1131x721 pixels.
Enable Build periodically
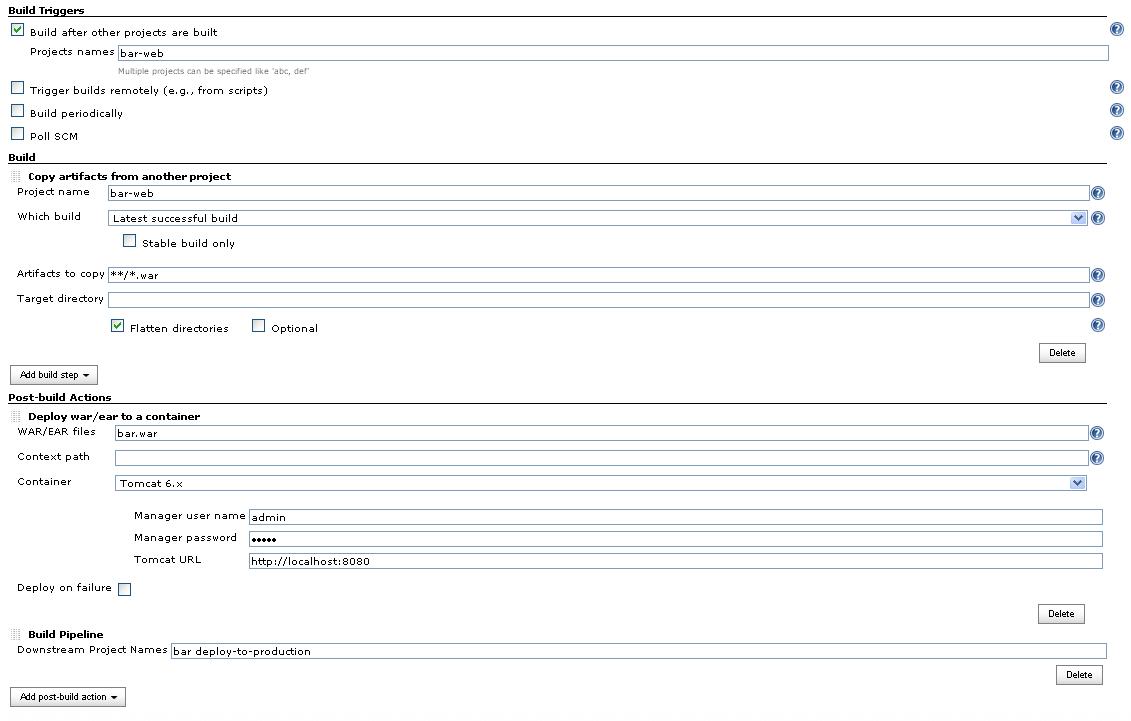coord(17,111)
